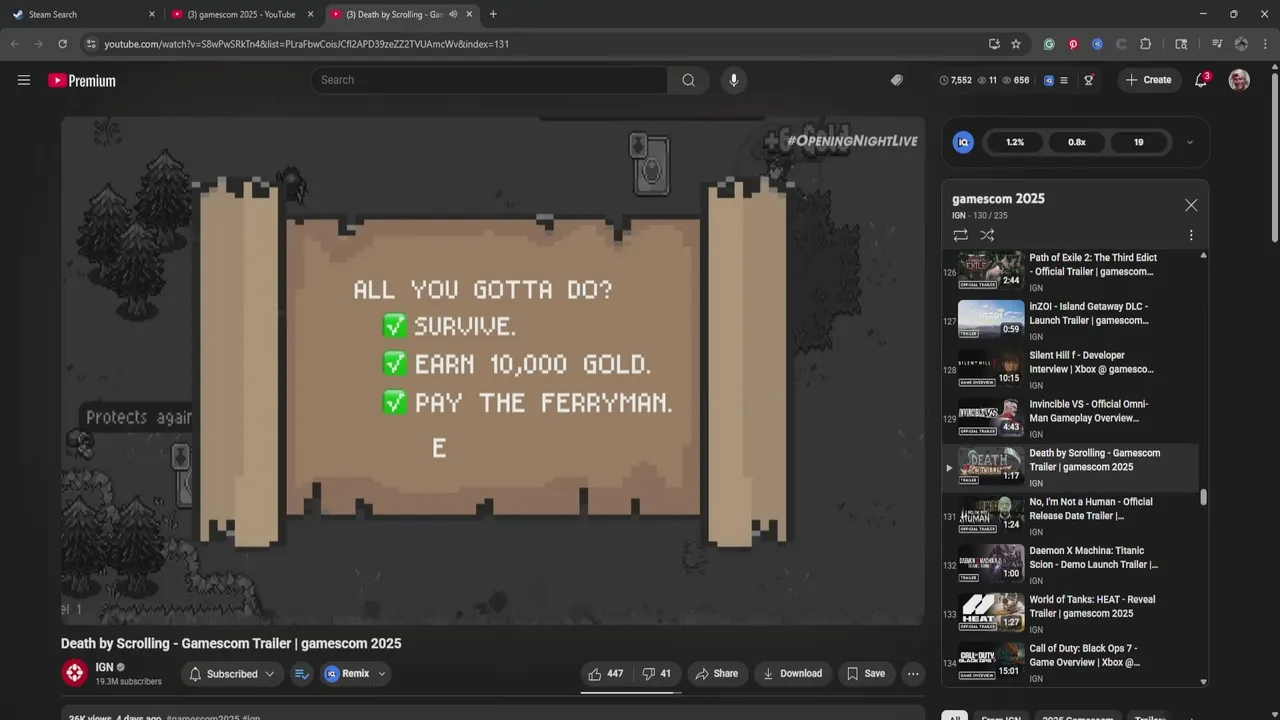
Task: Click the 0.8x vidIQ stat pill
Action: (x=1077, y=142)
